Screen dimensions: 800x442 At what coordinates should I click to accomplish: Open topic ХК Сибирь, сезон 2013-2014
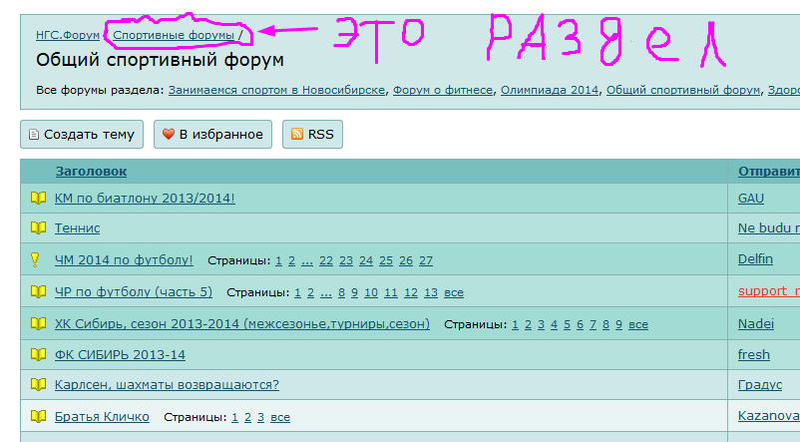pos(242,324)
